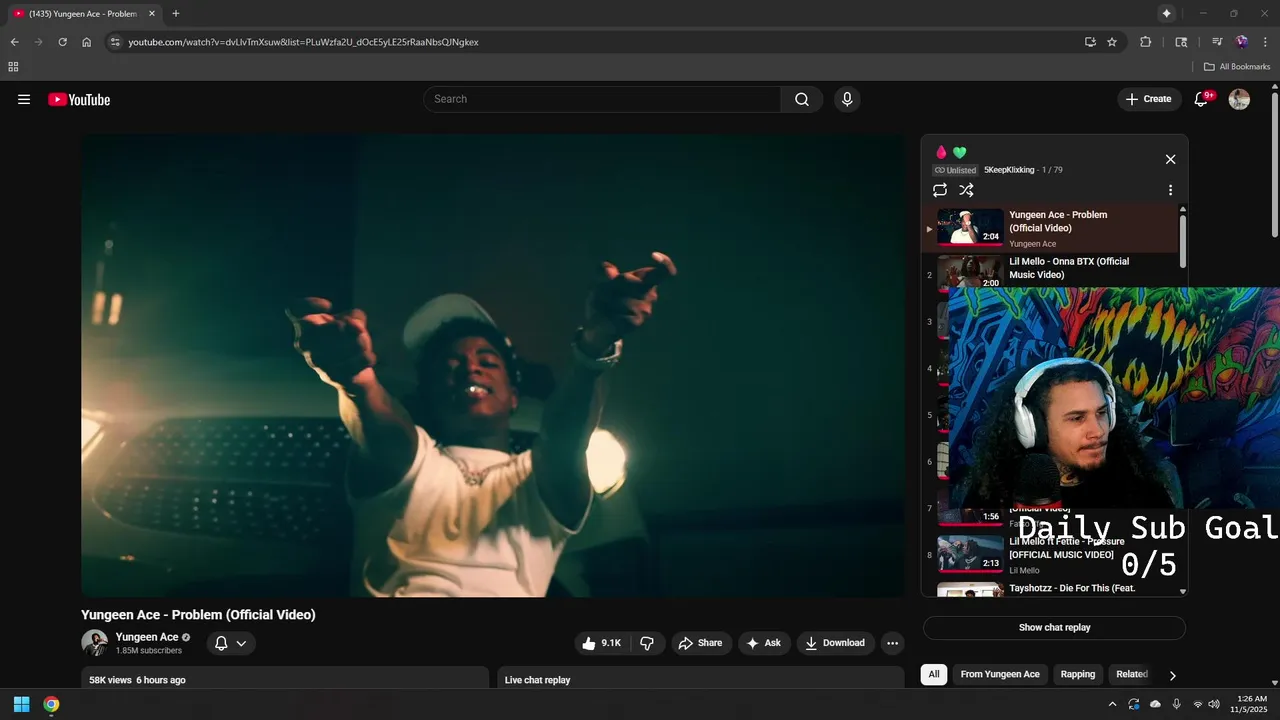The image size is (1280, 720).
Task: Start voice search with the microphone icon
Action: click(x=847, y=99)
